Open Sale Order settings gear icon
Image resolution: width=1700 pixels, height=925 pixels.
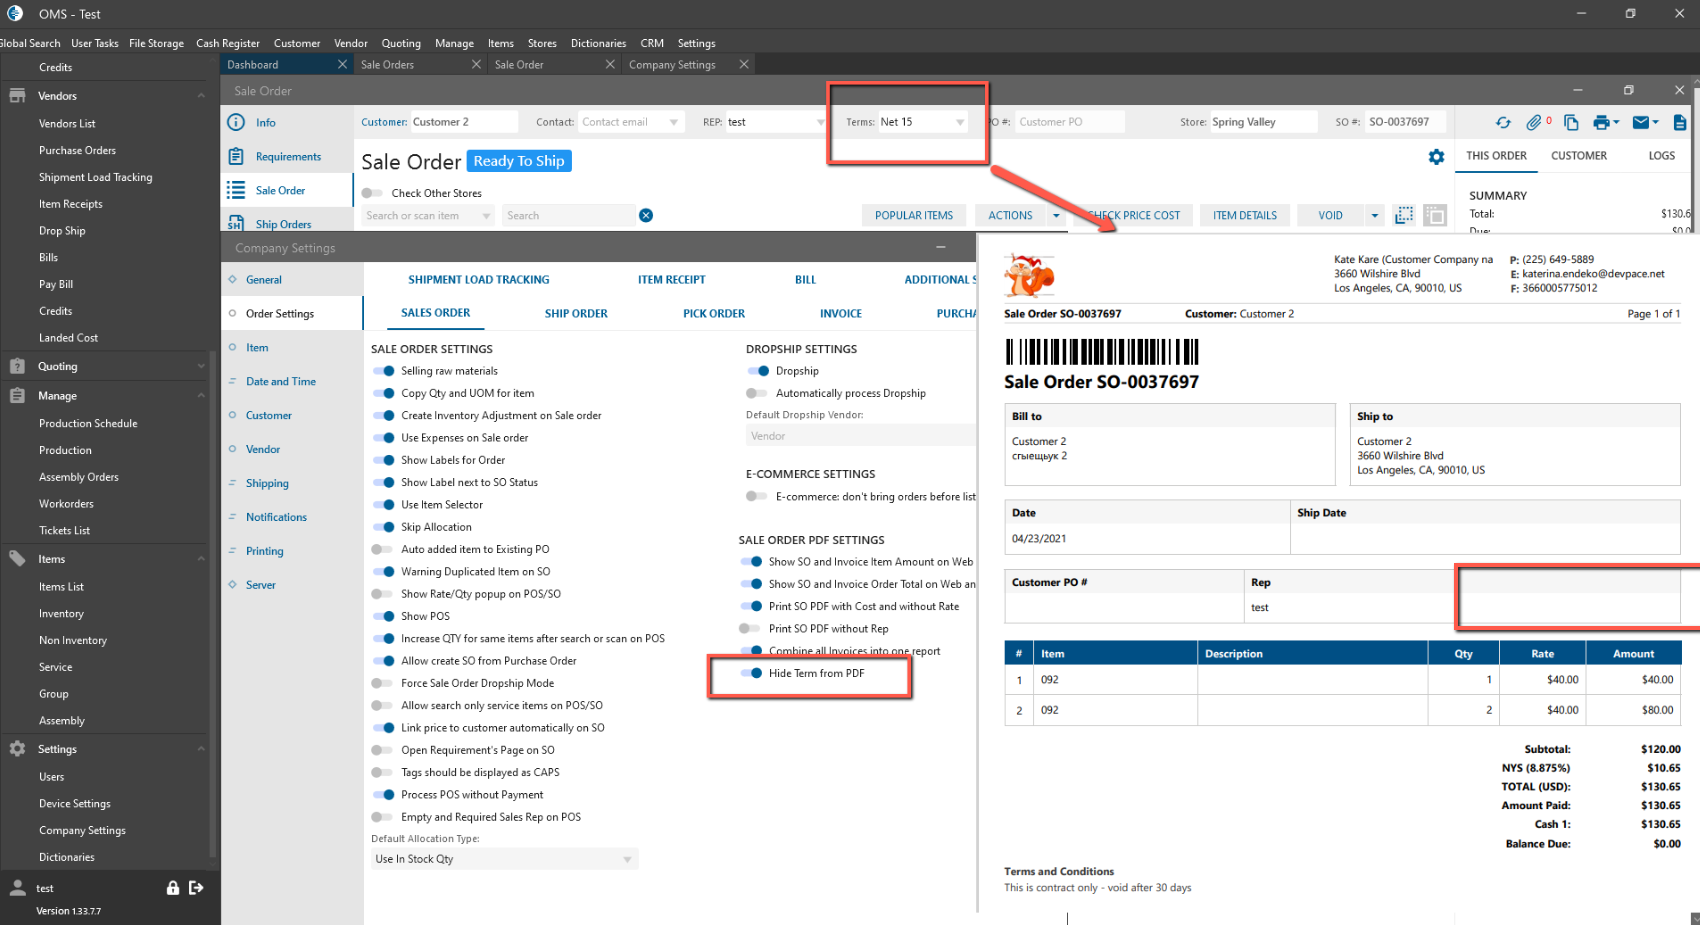pyautogui.click(x=1436, y=157)
